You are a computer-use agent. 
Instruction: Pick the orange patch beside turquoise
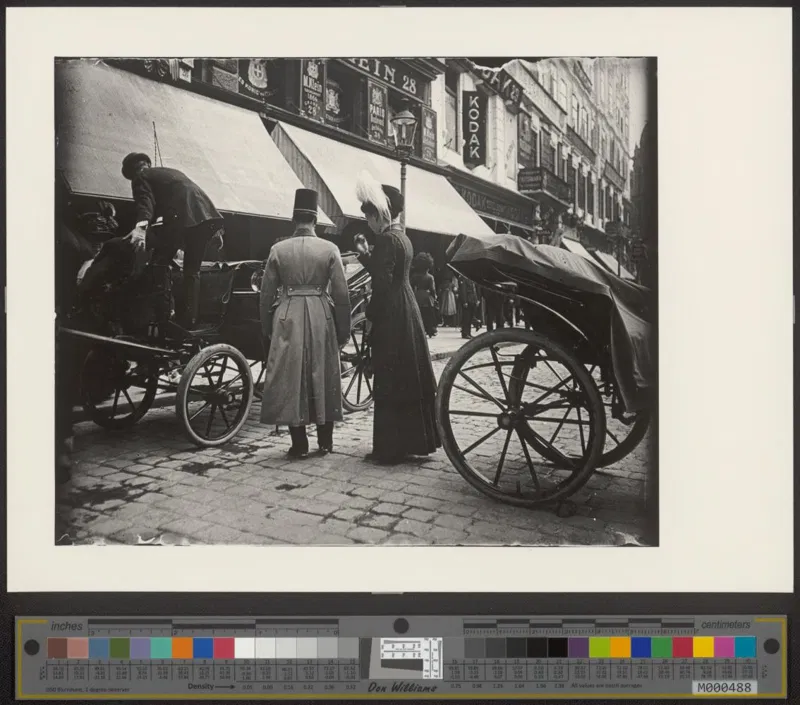tap(182, 648)
